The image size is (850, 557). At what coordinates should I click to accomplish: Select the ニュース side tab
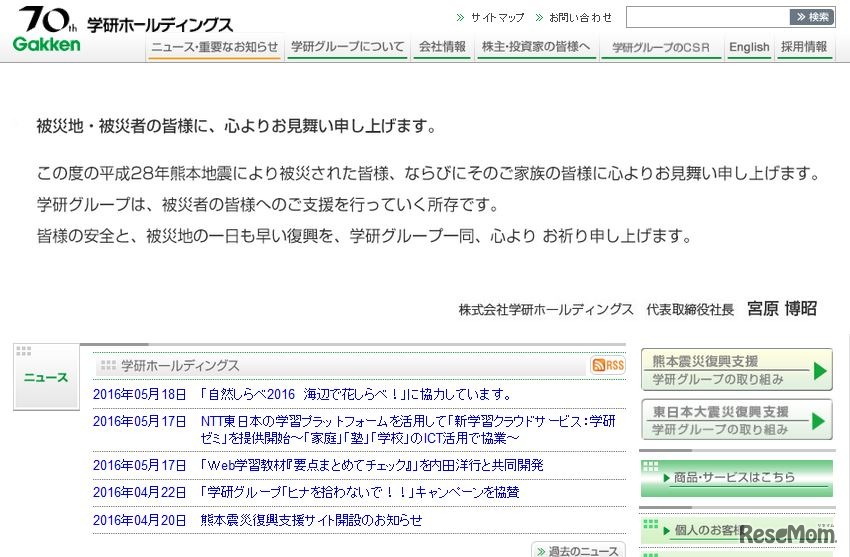point(47,377)
